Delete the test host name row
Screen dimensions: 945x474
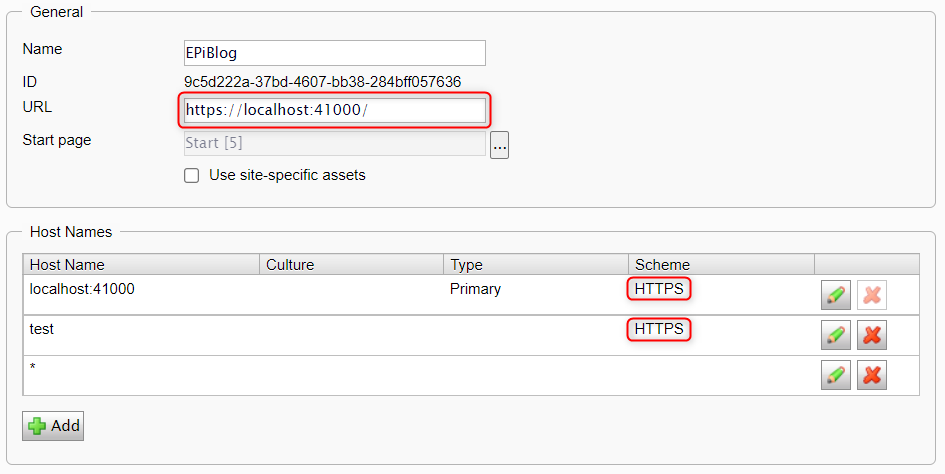(872, 335)
